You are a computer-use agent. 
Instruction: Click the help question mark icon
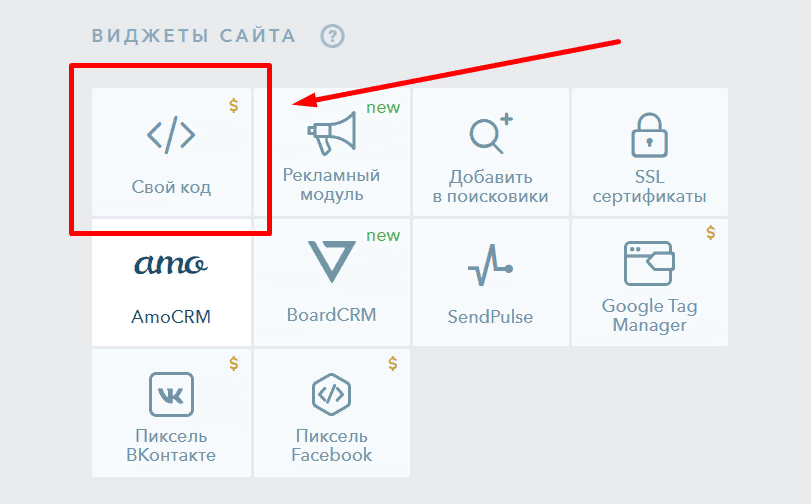[332, 36]
